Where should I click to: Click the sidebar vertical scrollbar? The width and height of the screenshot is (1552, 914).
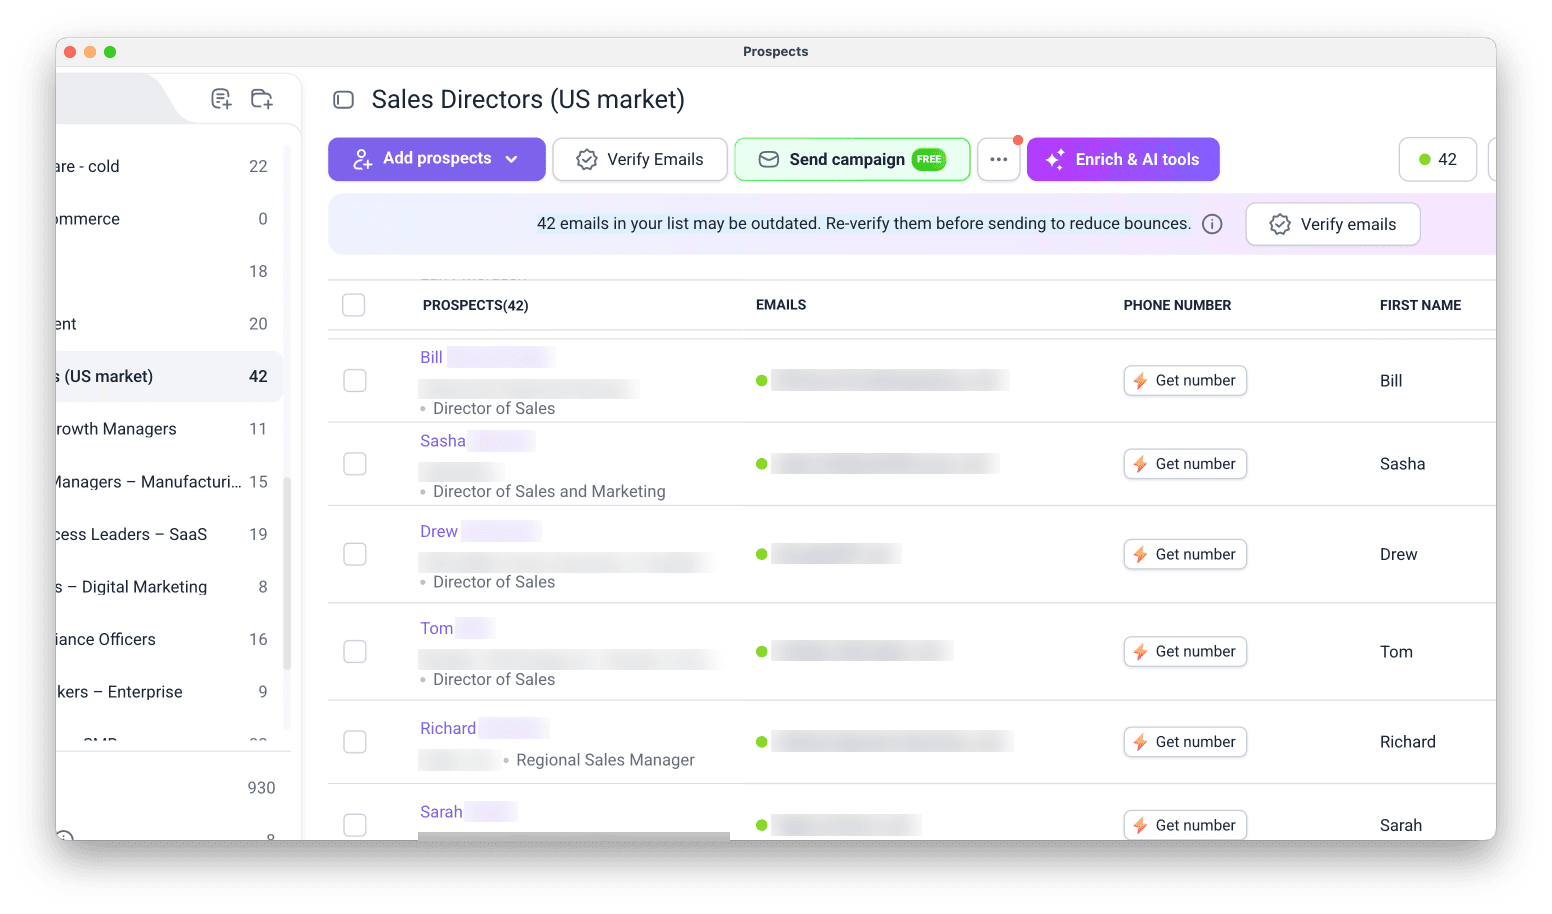288,572
